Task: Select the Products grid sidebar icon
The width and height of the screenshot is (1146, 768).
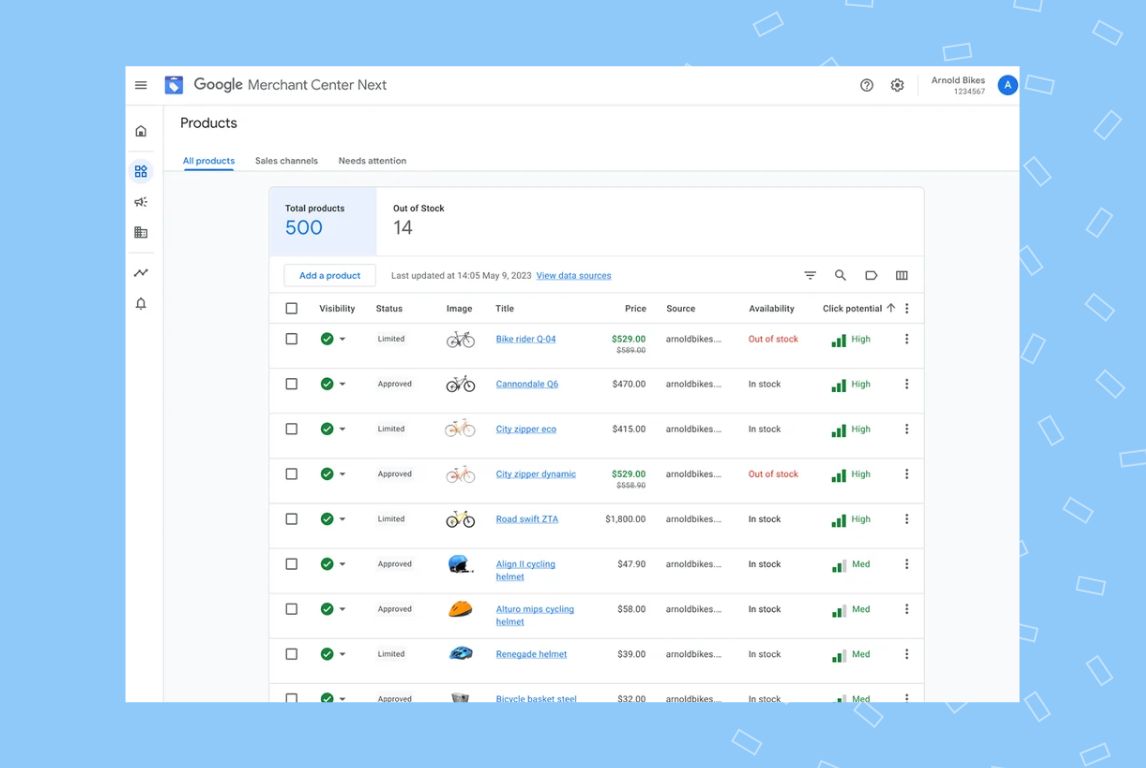Action: (x=141, y=171)
